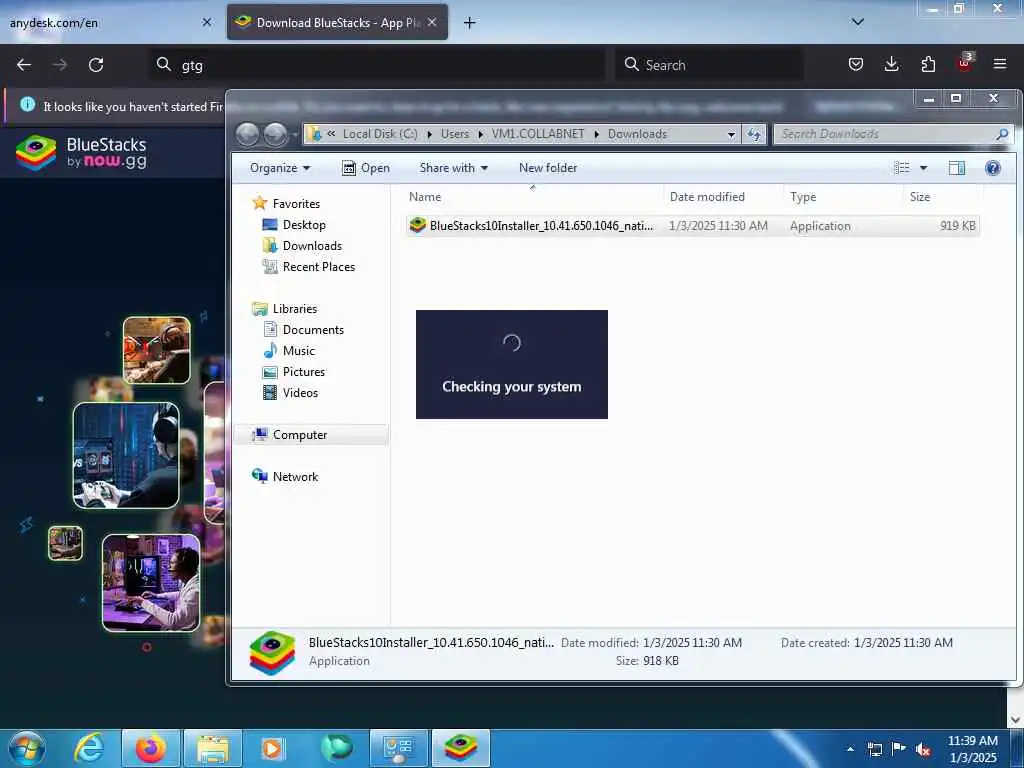
Task: Select BlueStacks10Installer file row
Action: pos(692,225)
